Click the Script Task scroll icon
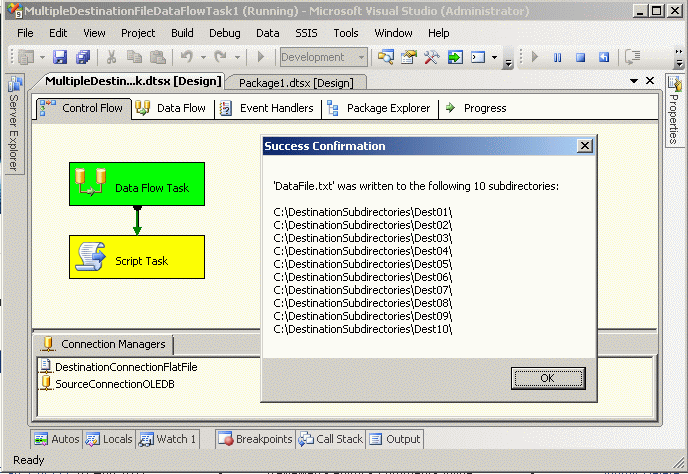This screenshot has width=688, height=474. [91, 256]
